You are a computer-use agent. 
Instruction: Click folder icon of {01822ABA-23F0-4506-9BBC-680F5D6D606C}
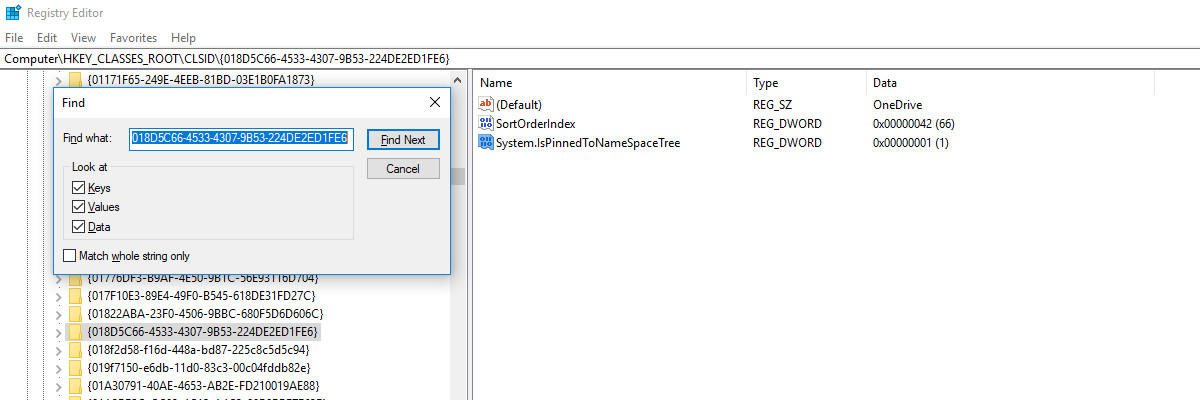pyautogui.click(x=76, y=314)
